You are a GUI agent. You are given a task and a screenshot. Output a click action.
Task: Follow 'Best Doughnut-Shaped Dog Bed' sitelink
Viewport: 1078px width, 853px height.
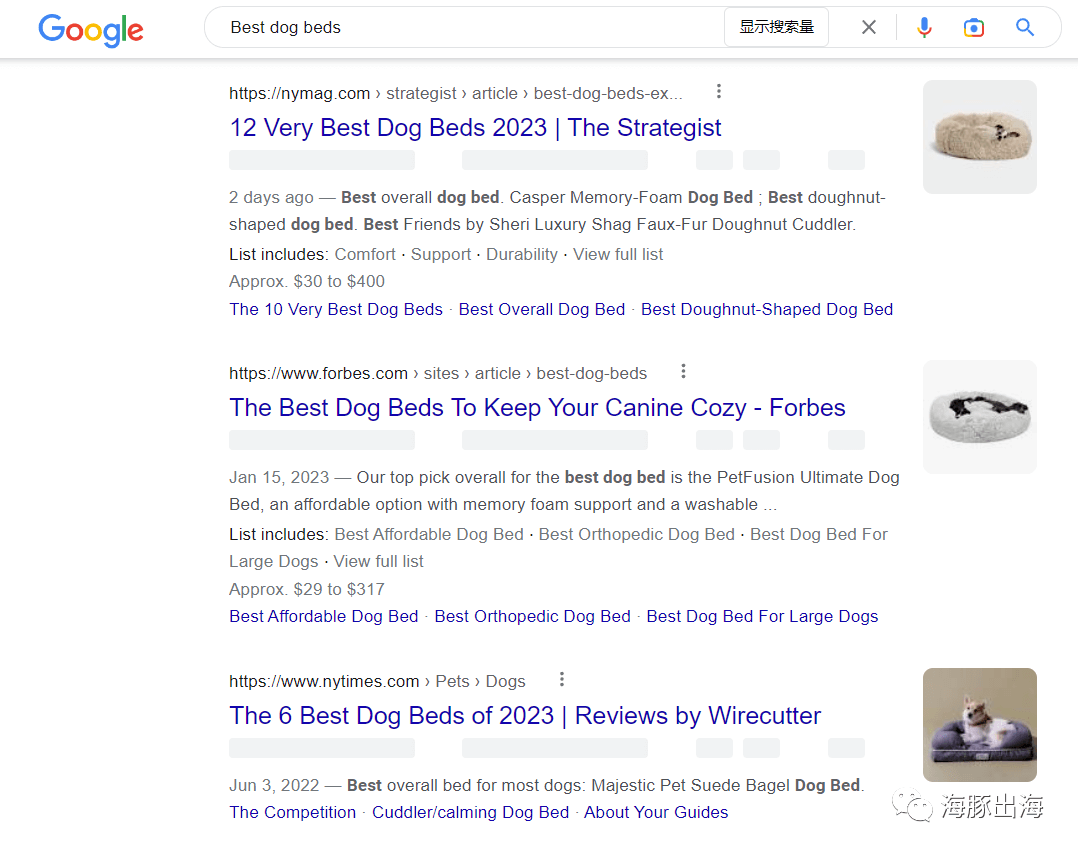tap(767, 309)
